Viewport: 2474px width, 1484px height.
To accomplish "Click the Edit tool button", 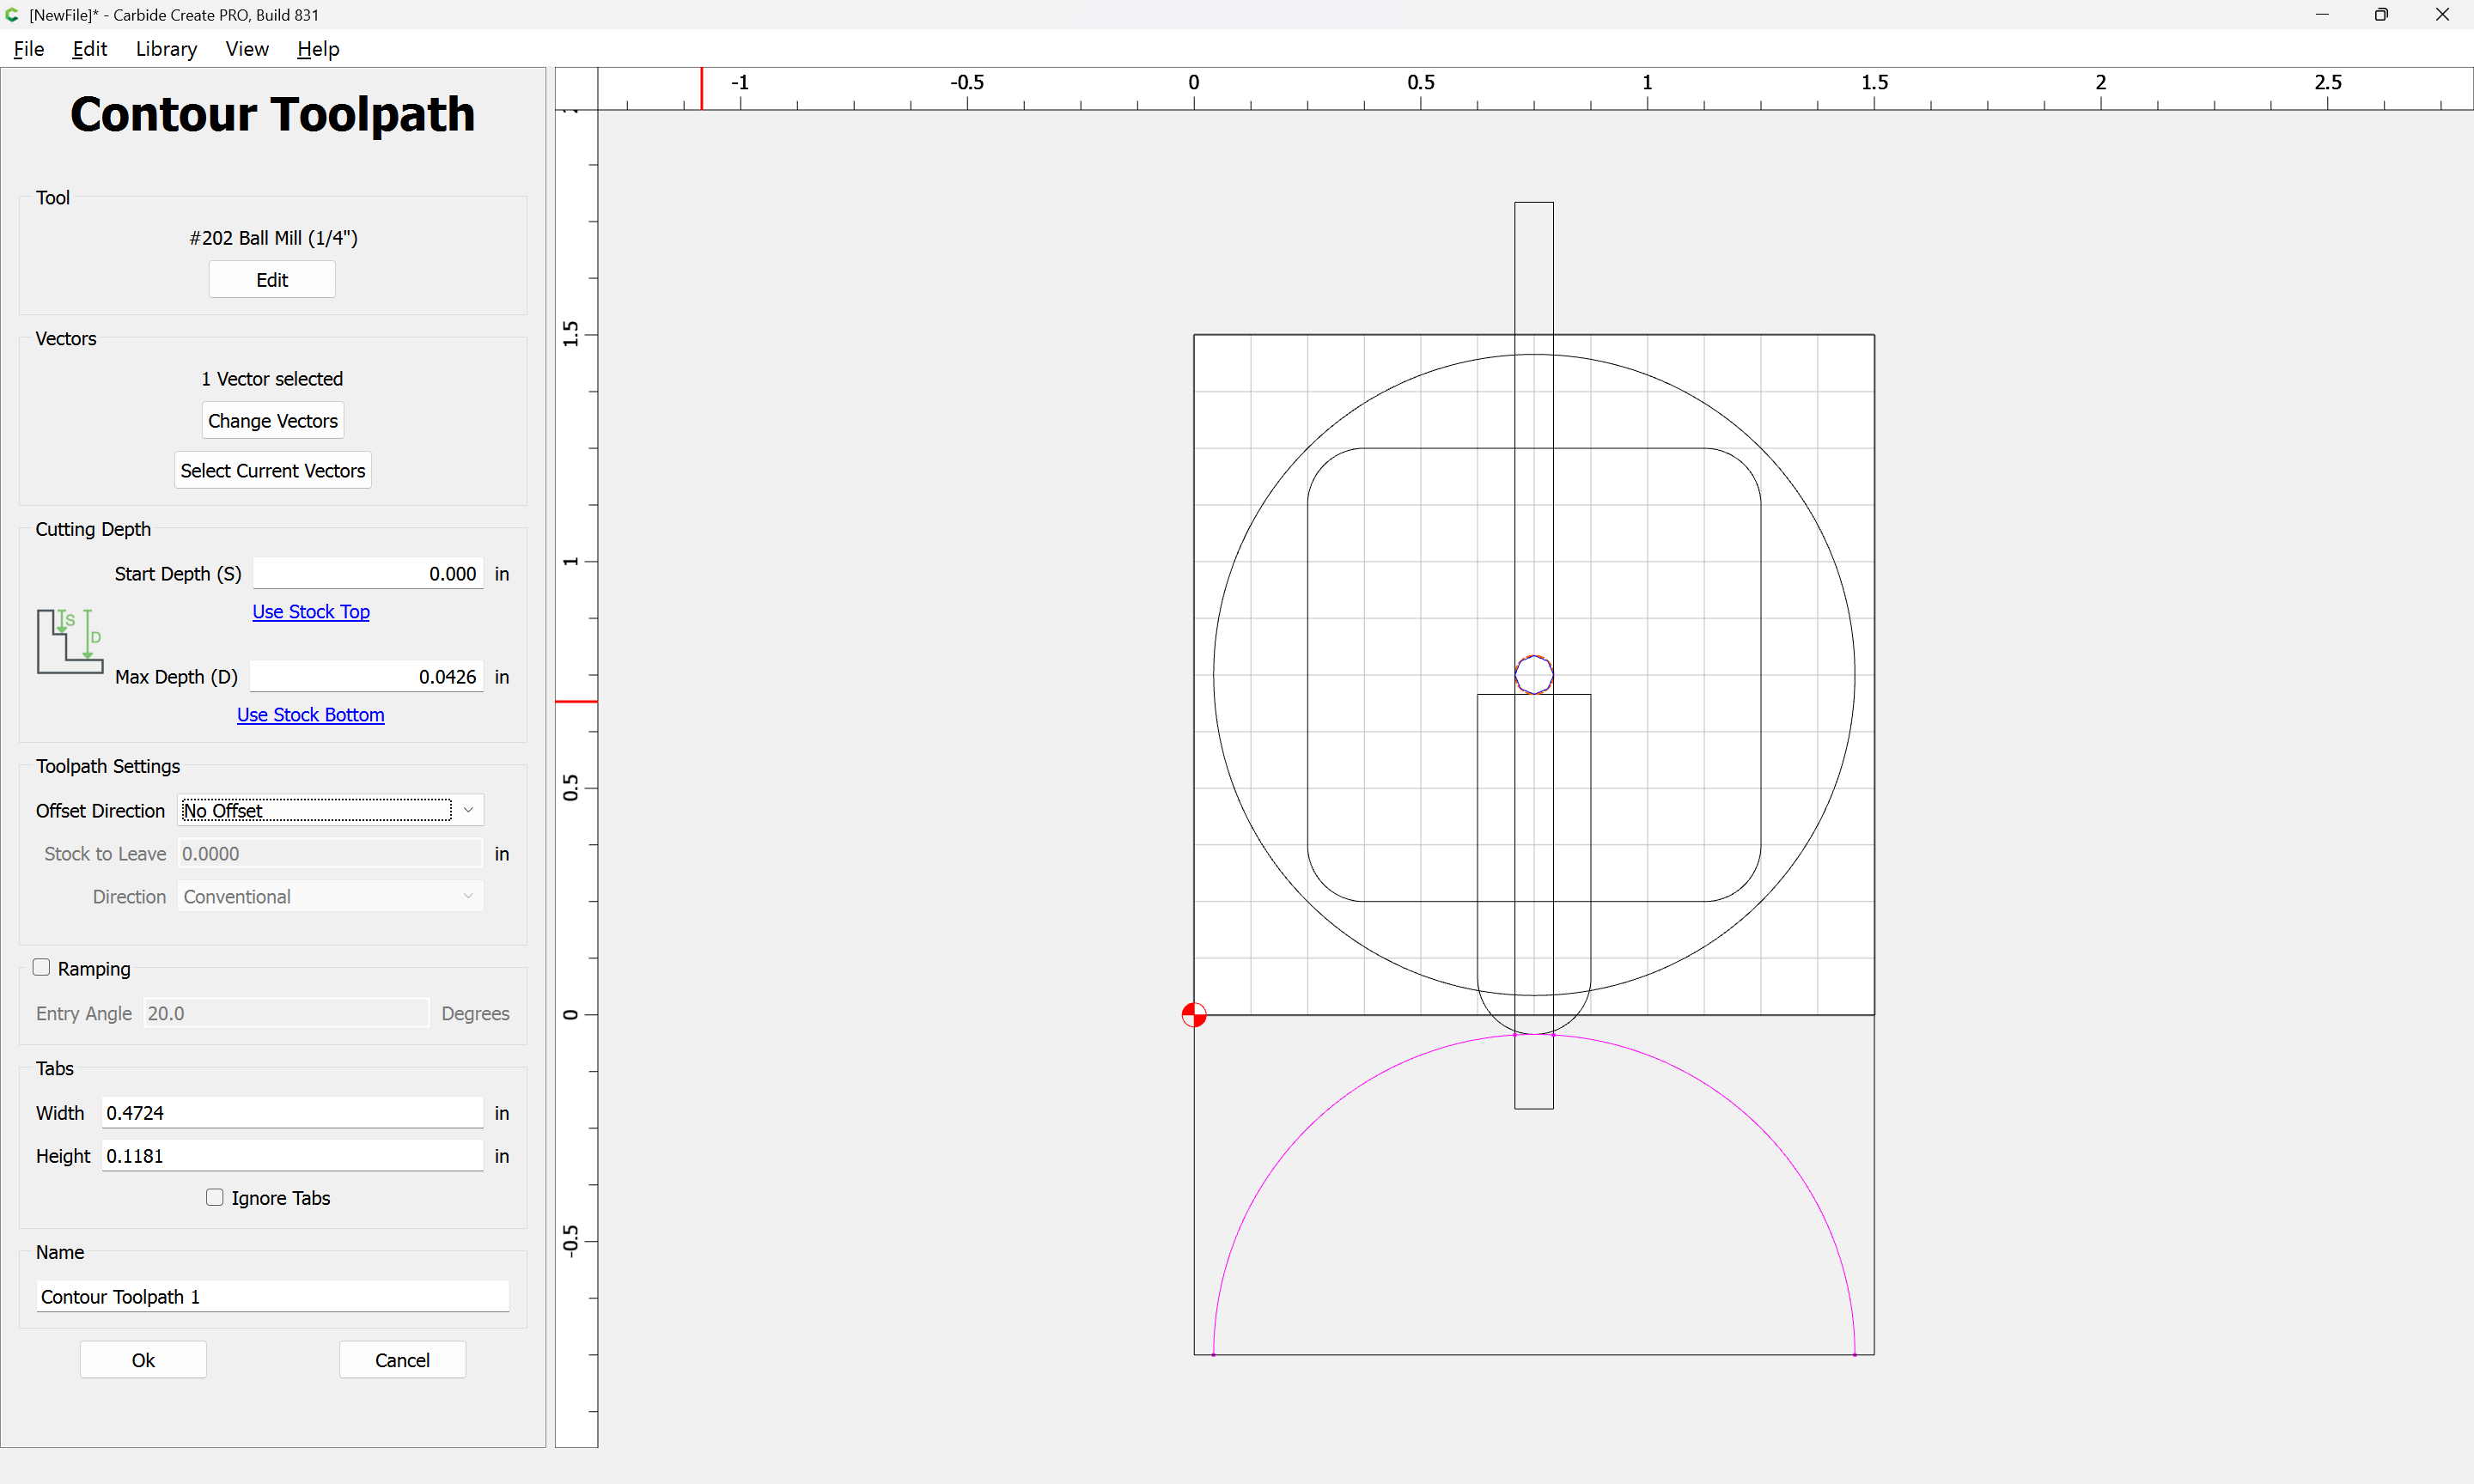I will (x=271, y=280).
